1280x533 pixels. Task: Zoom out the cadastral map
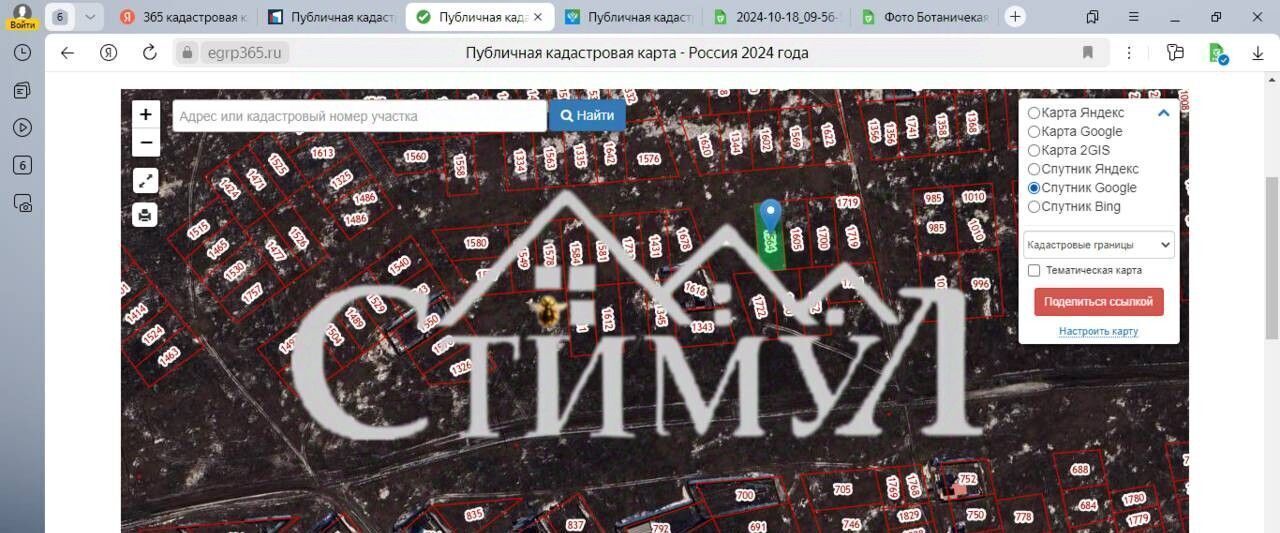[x=145, y=142]
